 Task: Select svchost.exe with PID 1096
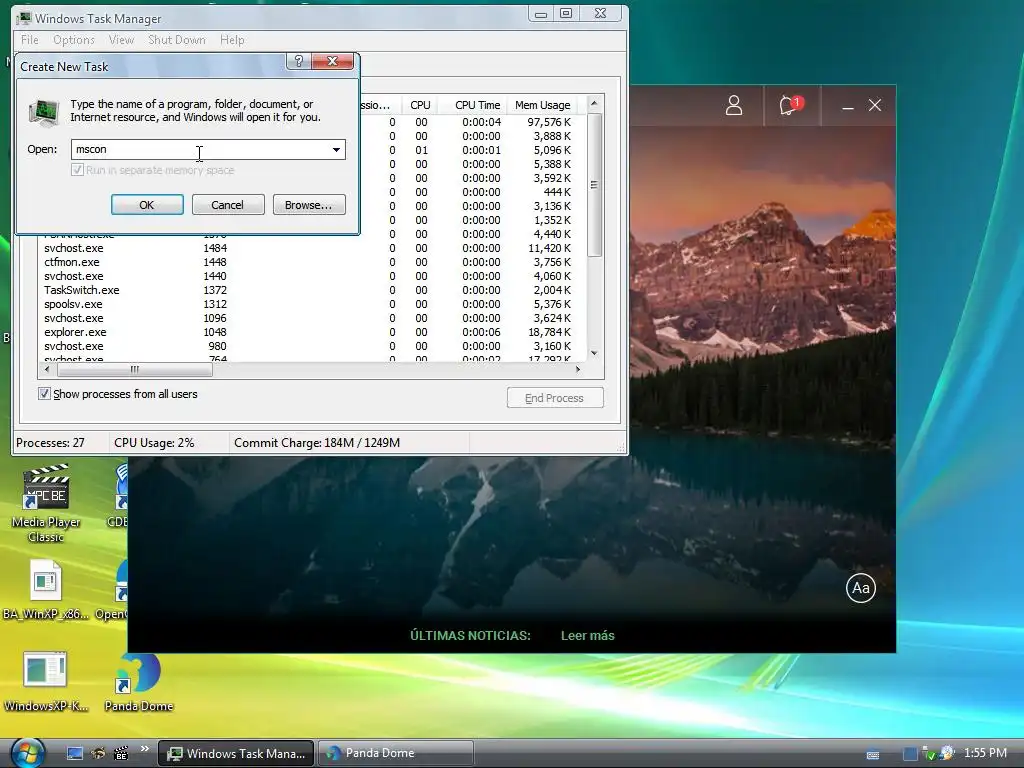click(310, 318)
